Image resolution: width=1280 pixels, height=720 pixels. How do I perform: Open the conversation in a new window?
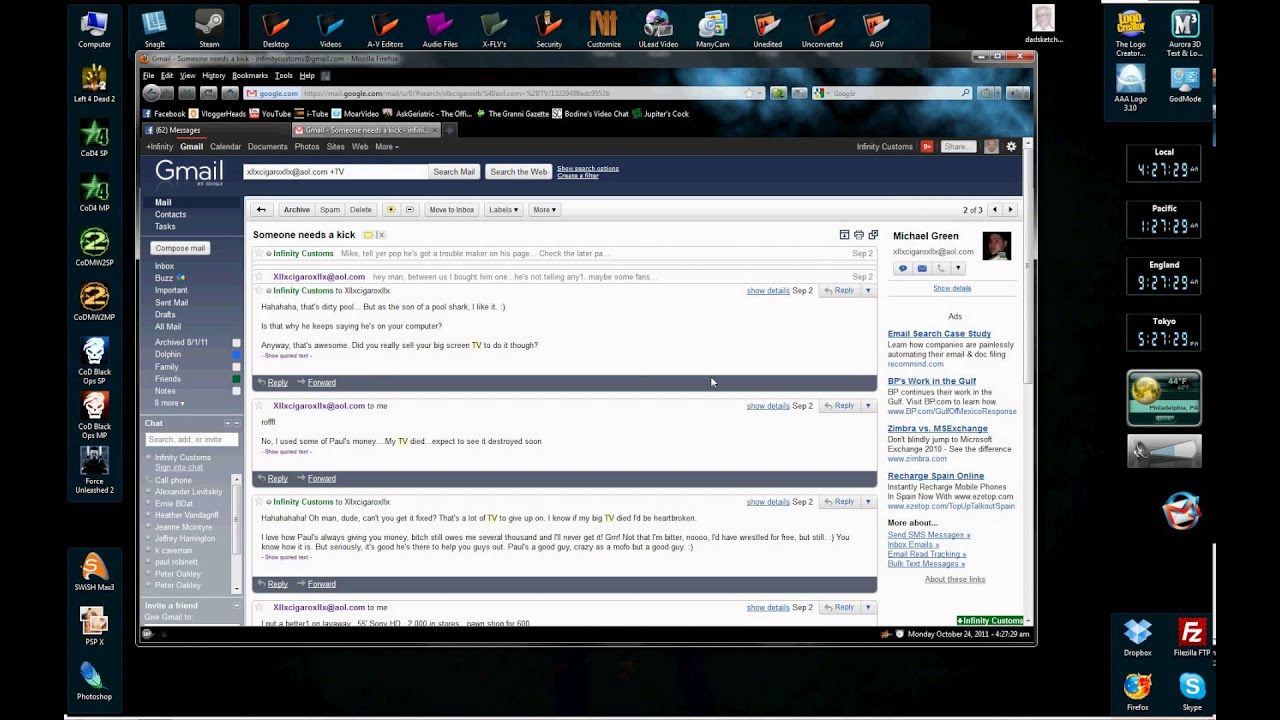click(873, 235)
